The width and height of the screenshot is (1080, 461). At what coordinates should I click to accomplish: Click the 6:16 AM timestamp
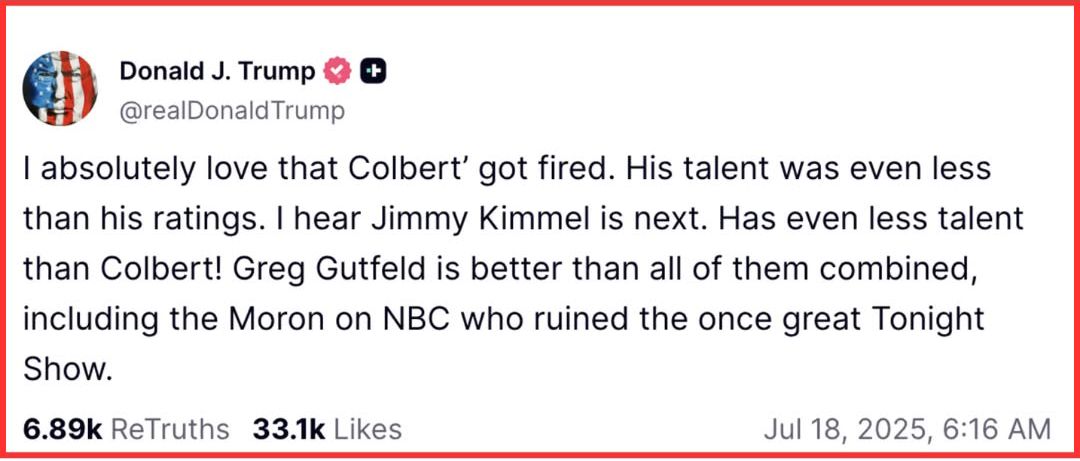[x=997, y=429]
